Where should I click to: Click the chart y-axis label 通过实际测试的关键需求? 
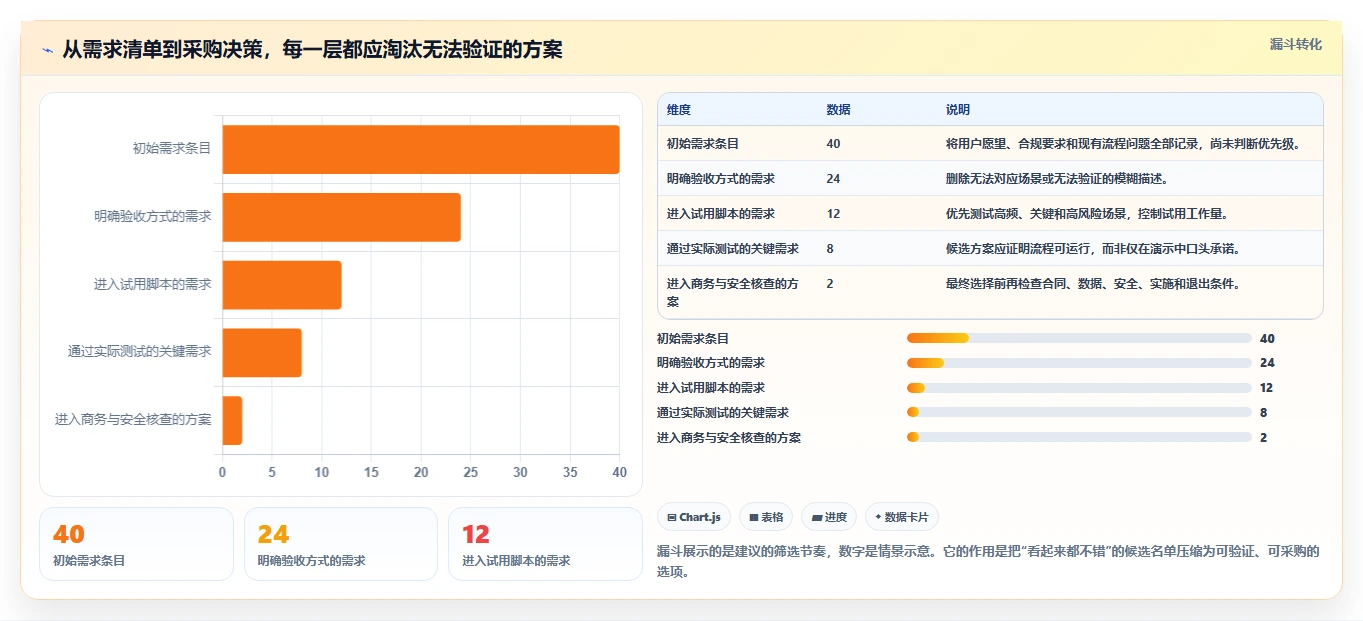pyautogui.click(x=140, y=352)
